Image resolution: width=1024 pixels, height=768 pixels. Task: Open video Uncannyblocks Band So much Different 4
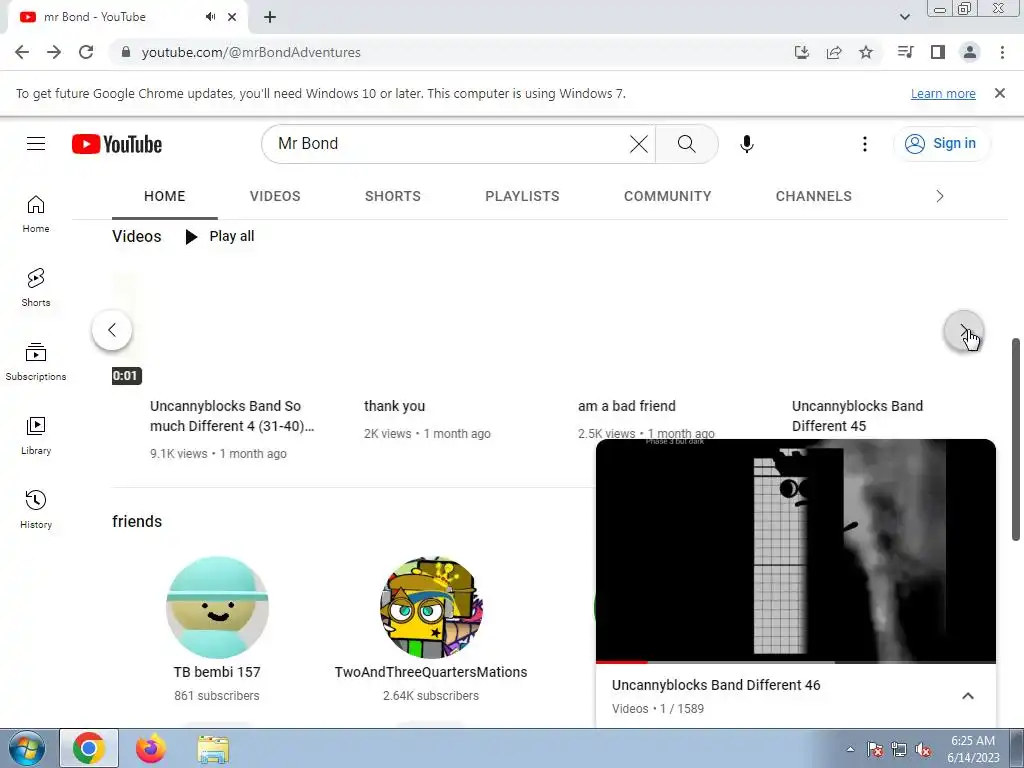(x=232, y=416)
